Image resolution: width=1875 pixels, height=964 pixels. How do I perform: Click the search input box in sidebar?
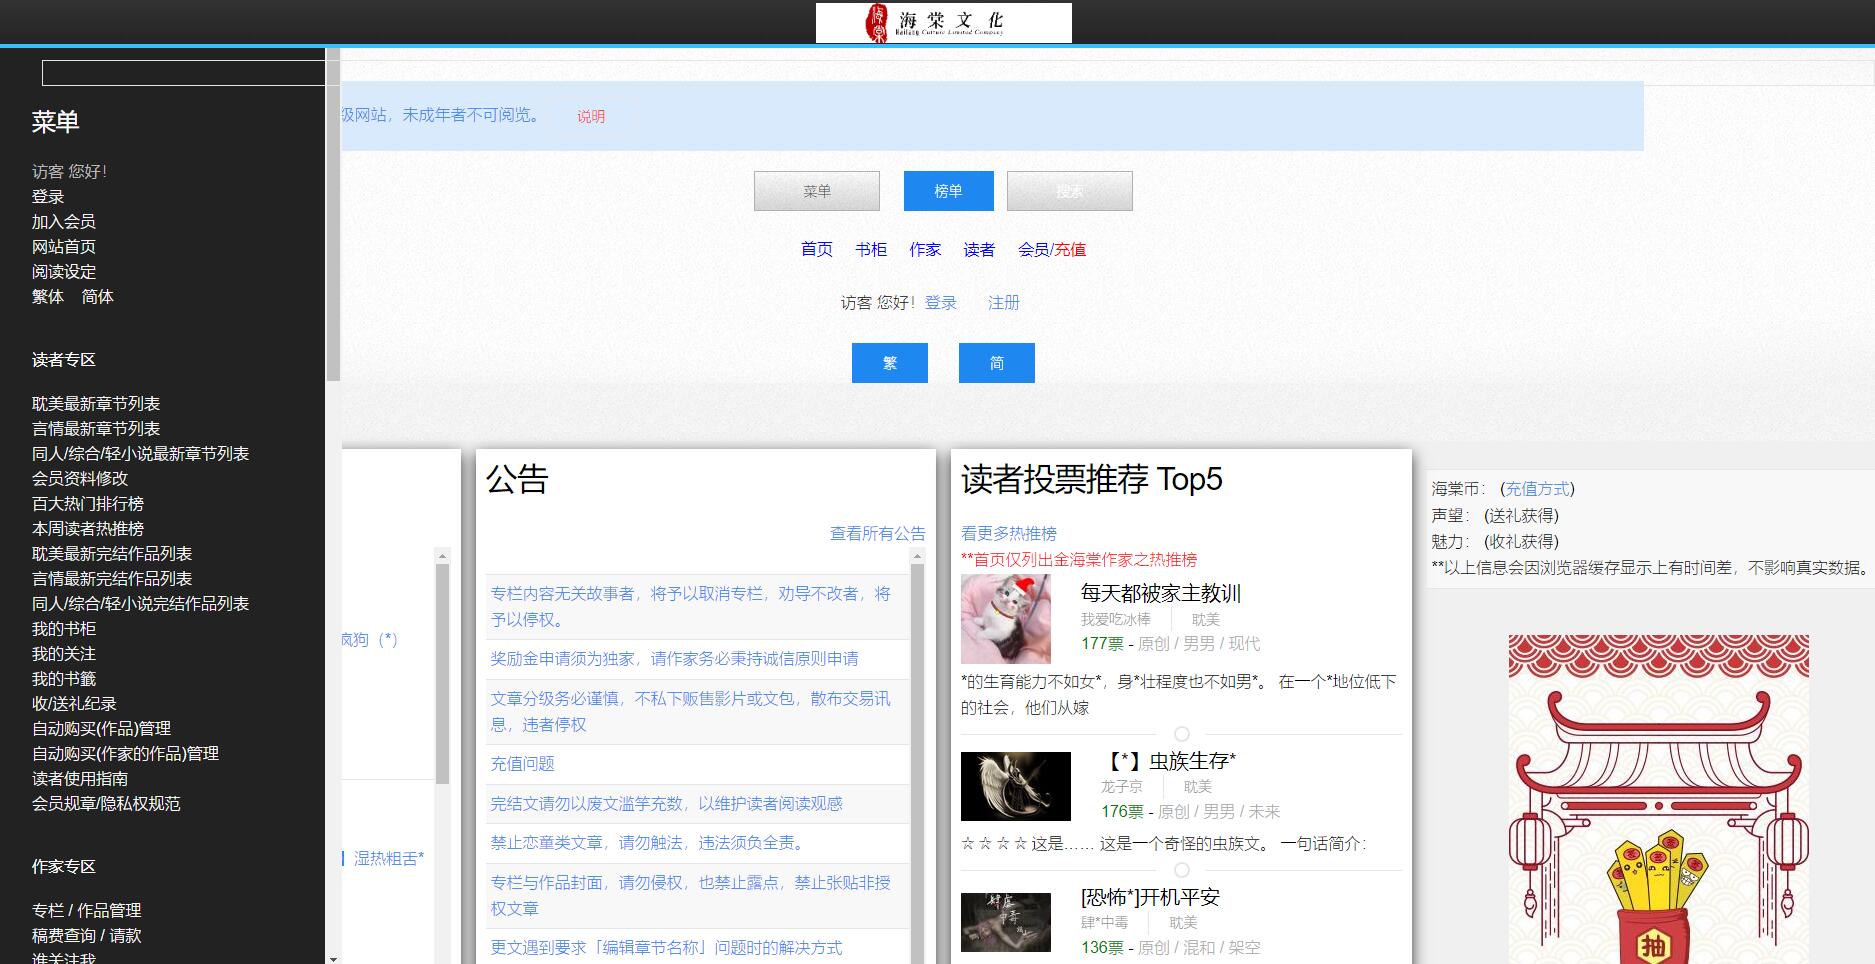[183, 73]
